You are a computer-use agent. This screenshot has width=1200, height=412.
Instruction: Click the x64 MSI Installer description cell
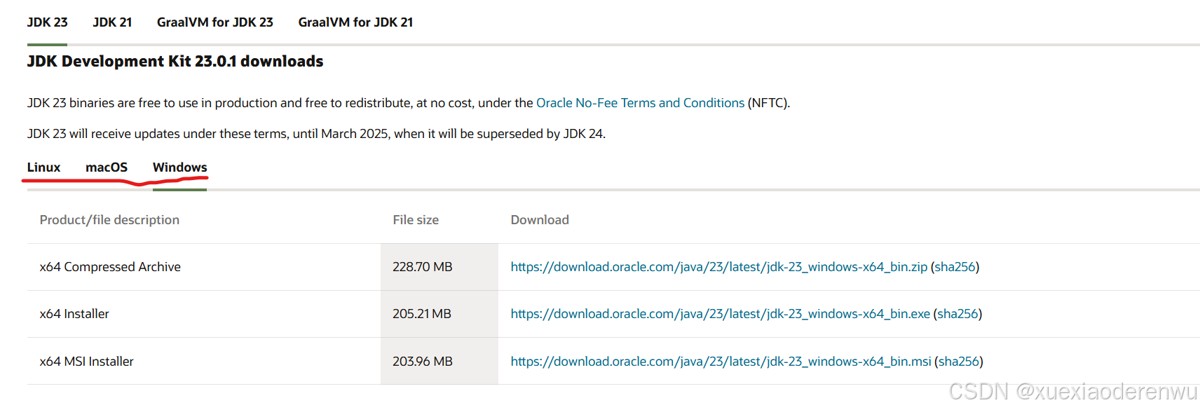tap(87, 361)
